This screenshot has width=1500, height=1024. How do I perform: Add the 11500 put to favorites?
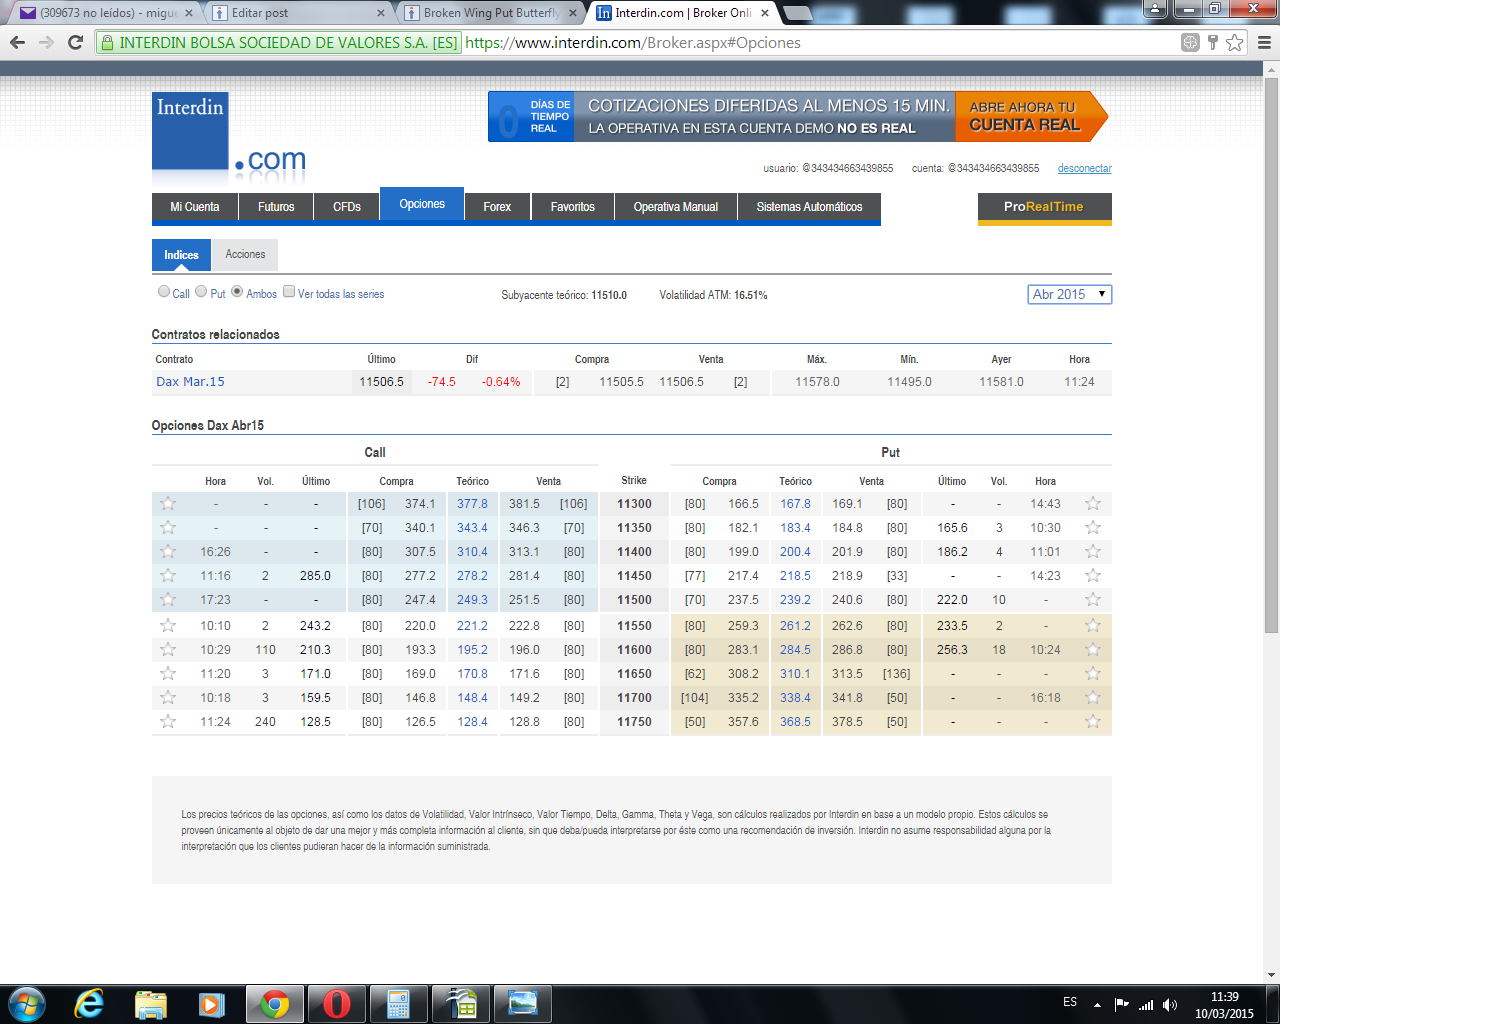click(x=1093, y=600)
